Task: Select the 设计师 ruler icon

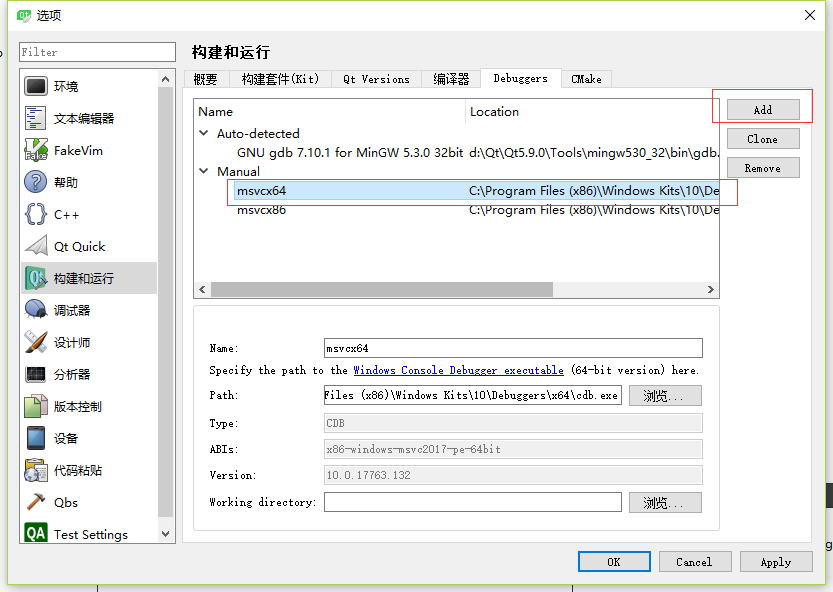Action: pyautogui.click(x=36, y=342)
